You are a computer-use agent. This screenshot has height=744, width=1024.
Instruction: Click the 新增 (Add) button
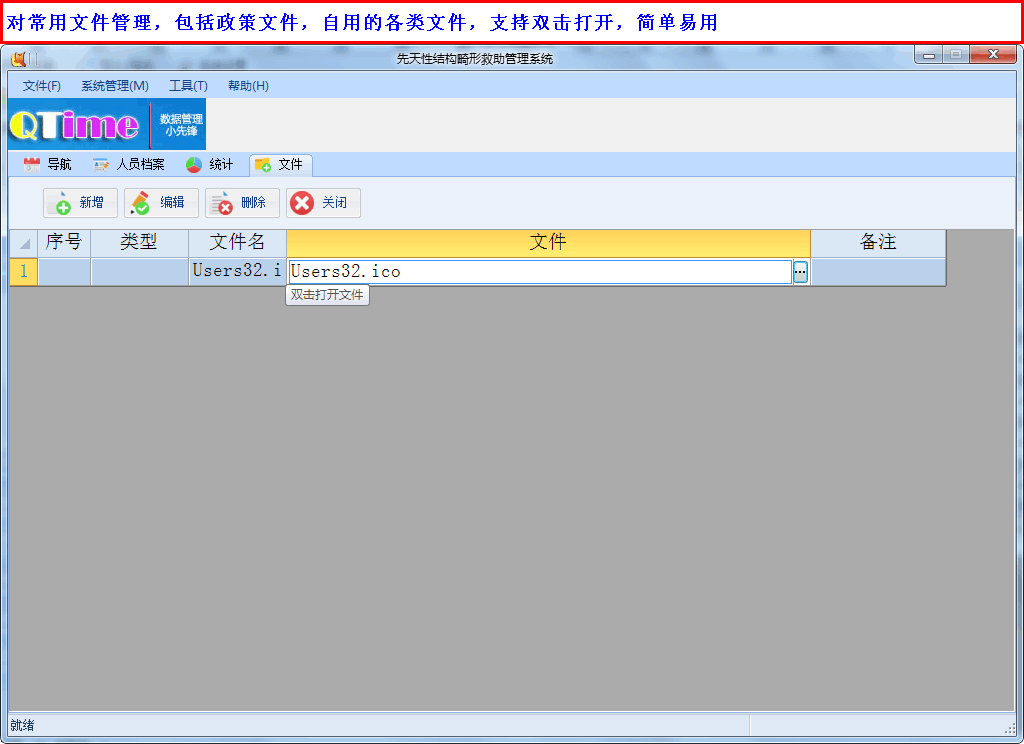pyautogui.click(x=80, y=203)
